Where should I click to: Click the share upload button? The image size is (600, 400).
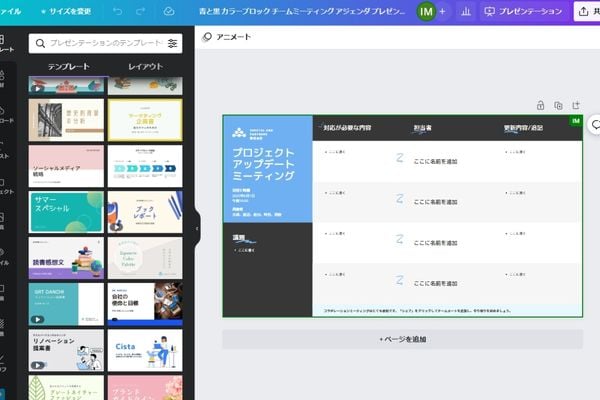pos(587,11)
